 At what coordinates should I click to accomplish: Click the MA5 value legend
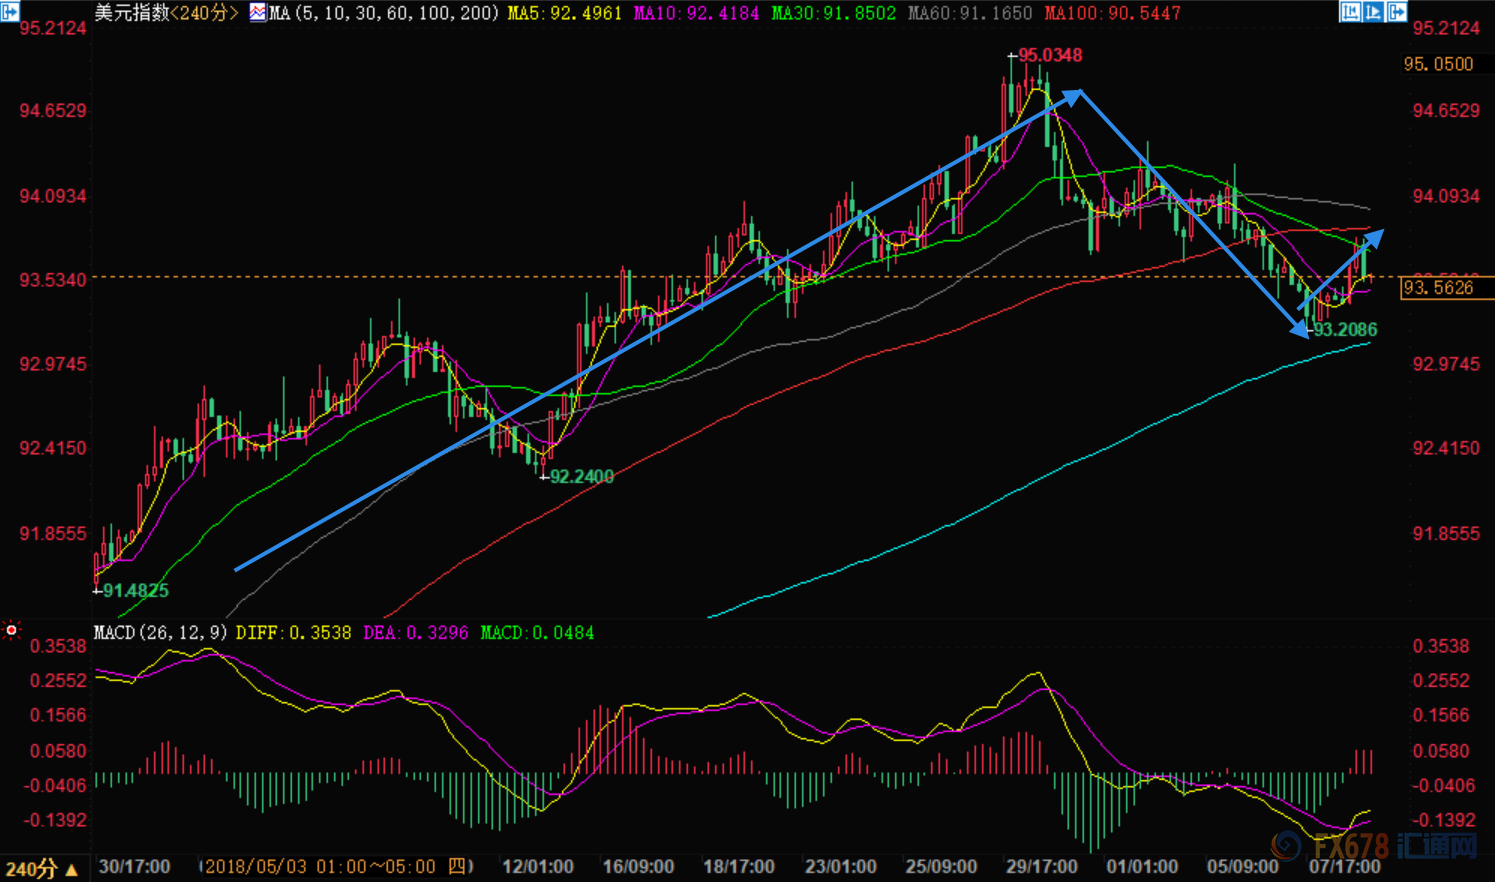coord(565,13)
